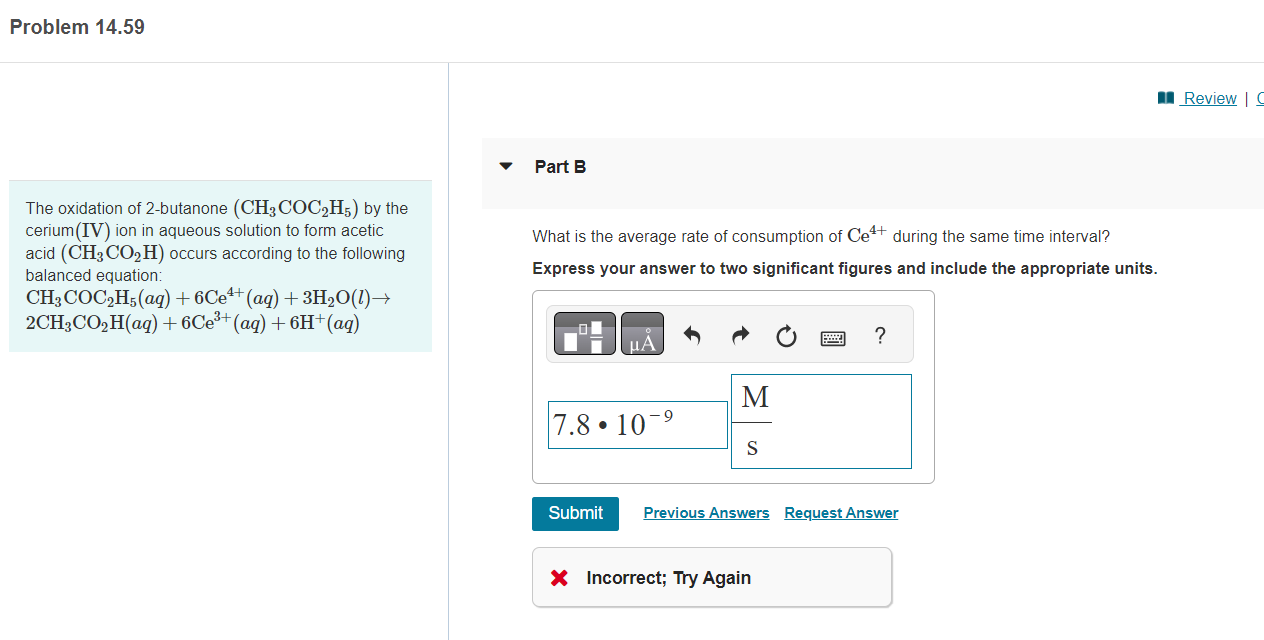Screen dimensions: 1264x640
Task: Click Request Answer
Action: (x=840, y=512)
